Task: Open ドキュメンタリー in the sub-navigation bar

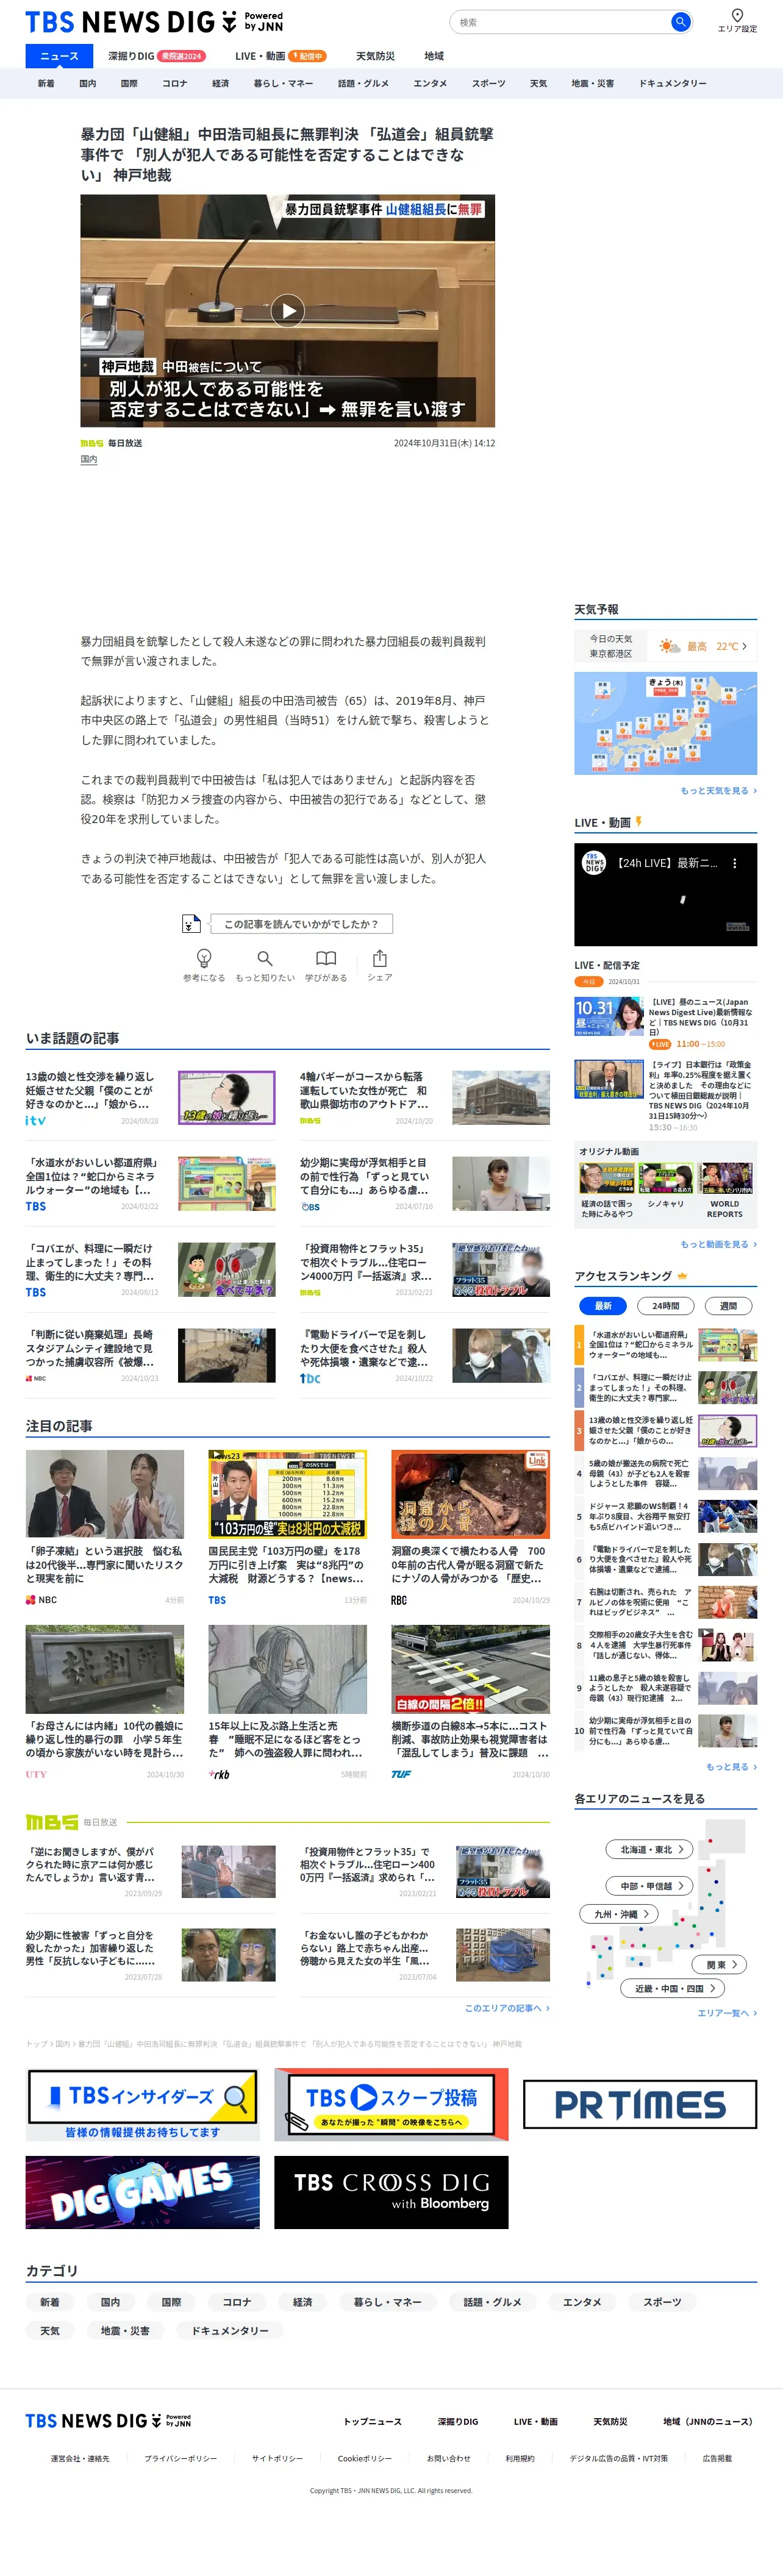Action: click(x=673, y=83)
